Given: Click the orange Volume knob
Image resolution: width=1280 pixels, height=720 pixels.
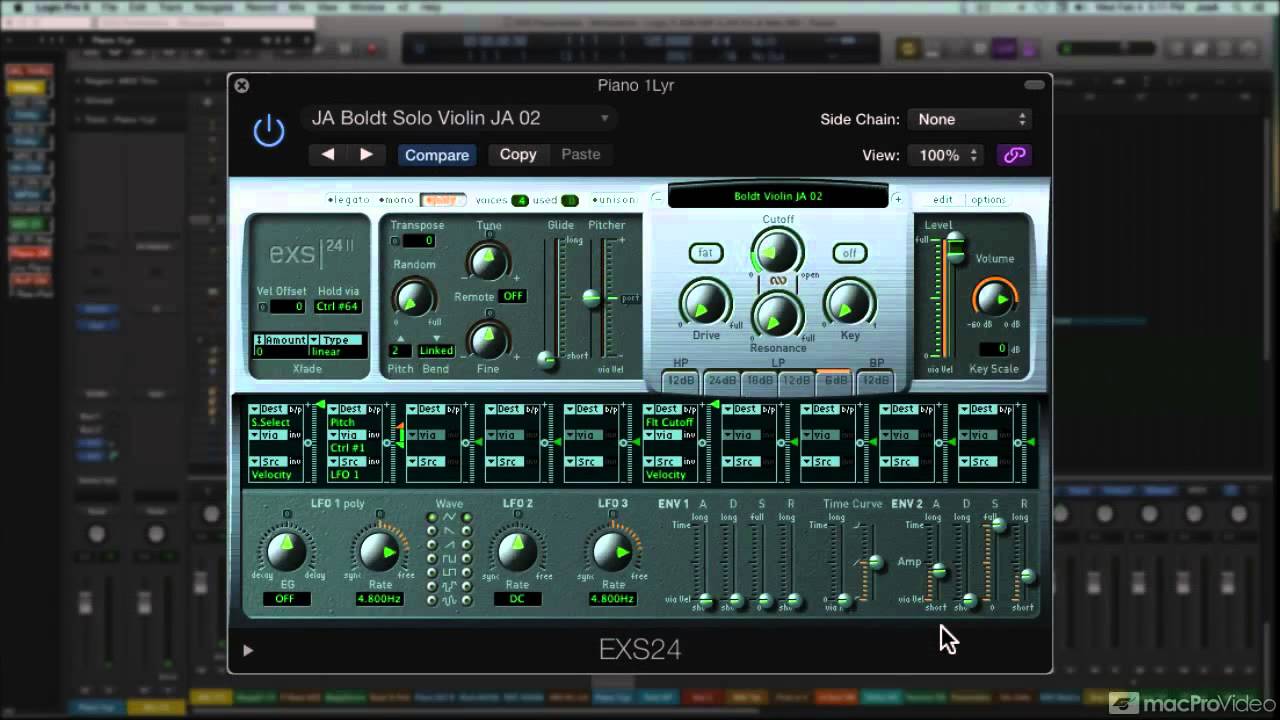Looking at the screenshot, I should click(994, 298).
